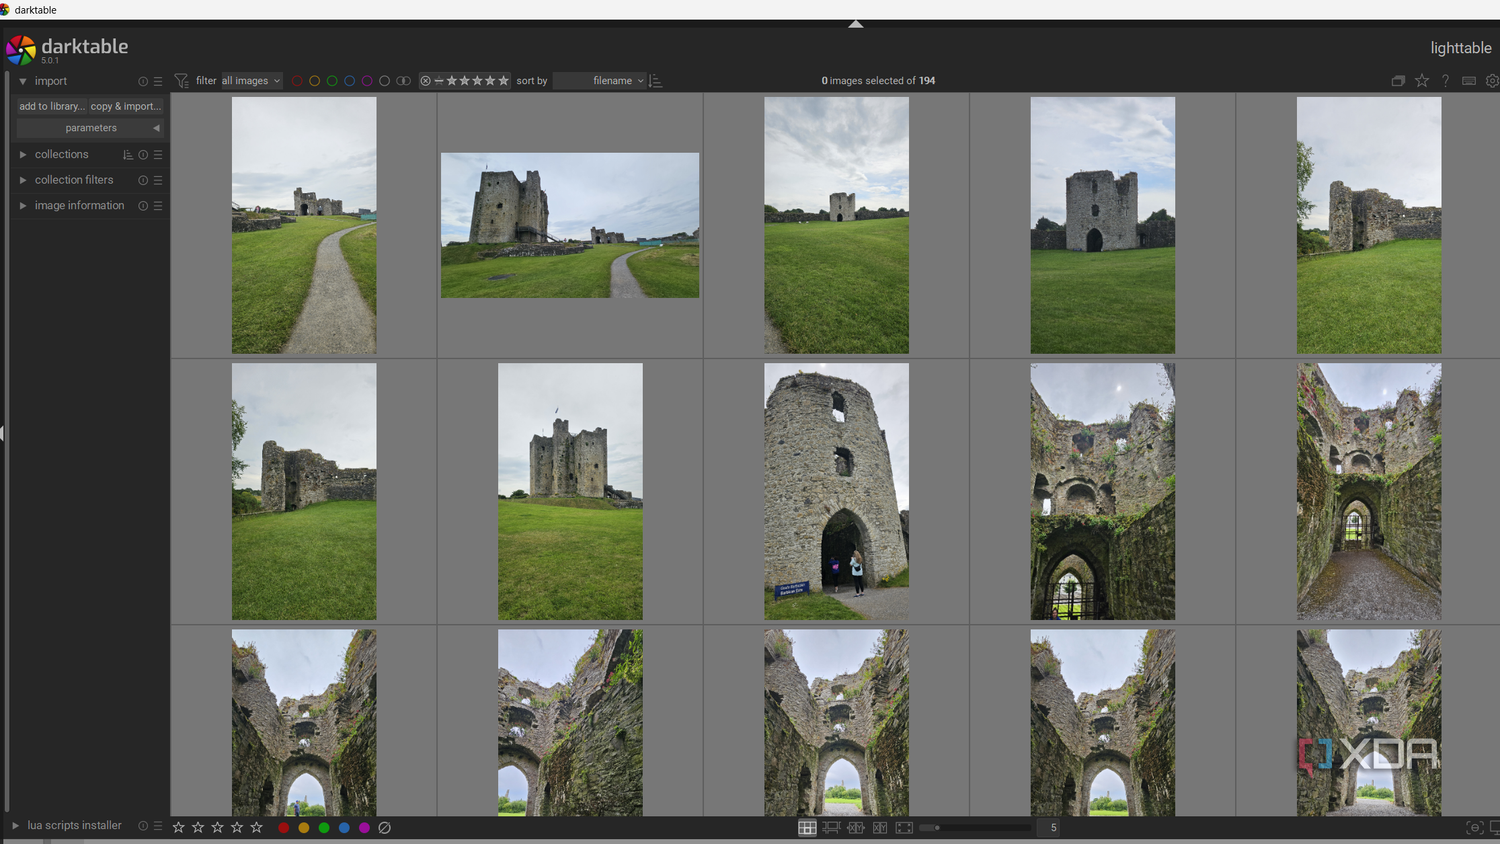Select file manager grid layout icon

point(807,828)
